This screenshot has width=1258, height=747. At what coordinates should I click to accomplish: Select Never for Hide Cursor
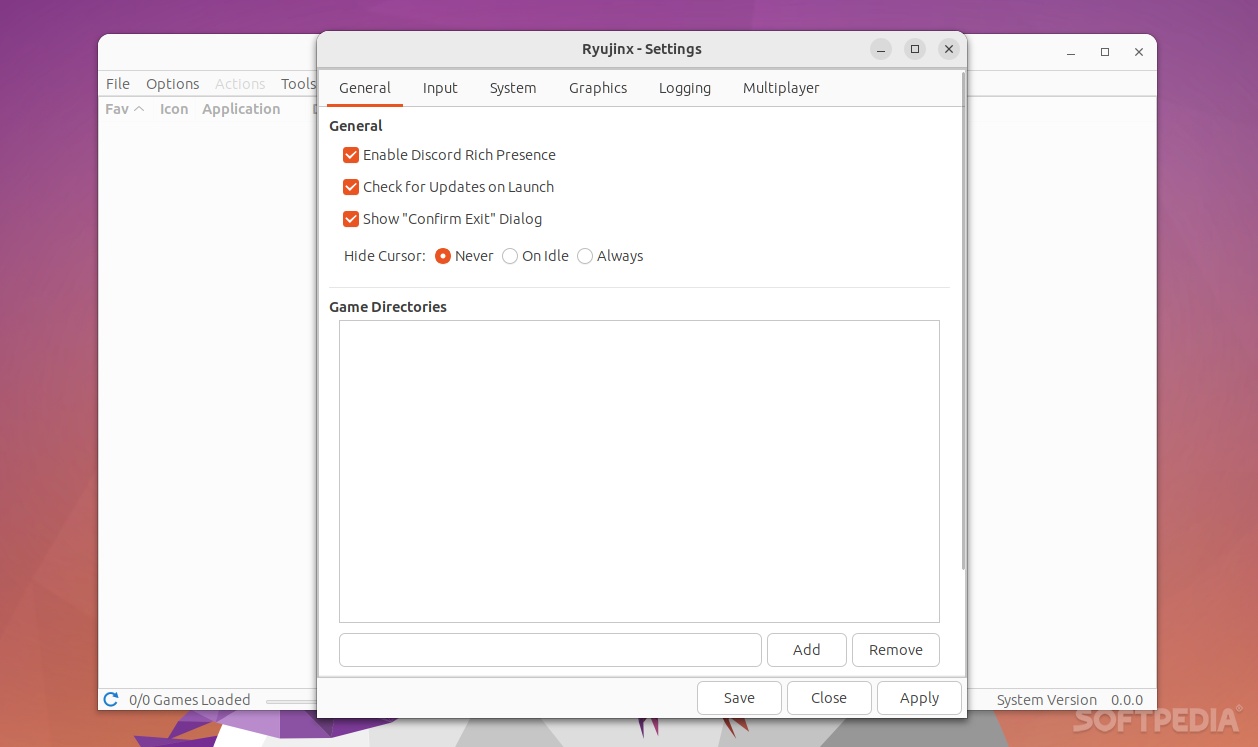(x=443, y=256)
